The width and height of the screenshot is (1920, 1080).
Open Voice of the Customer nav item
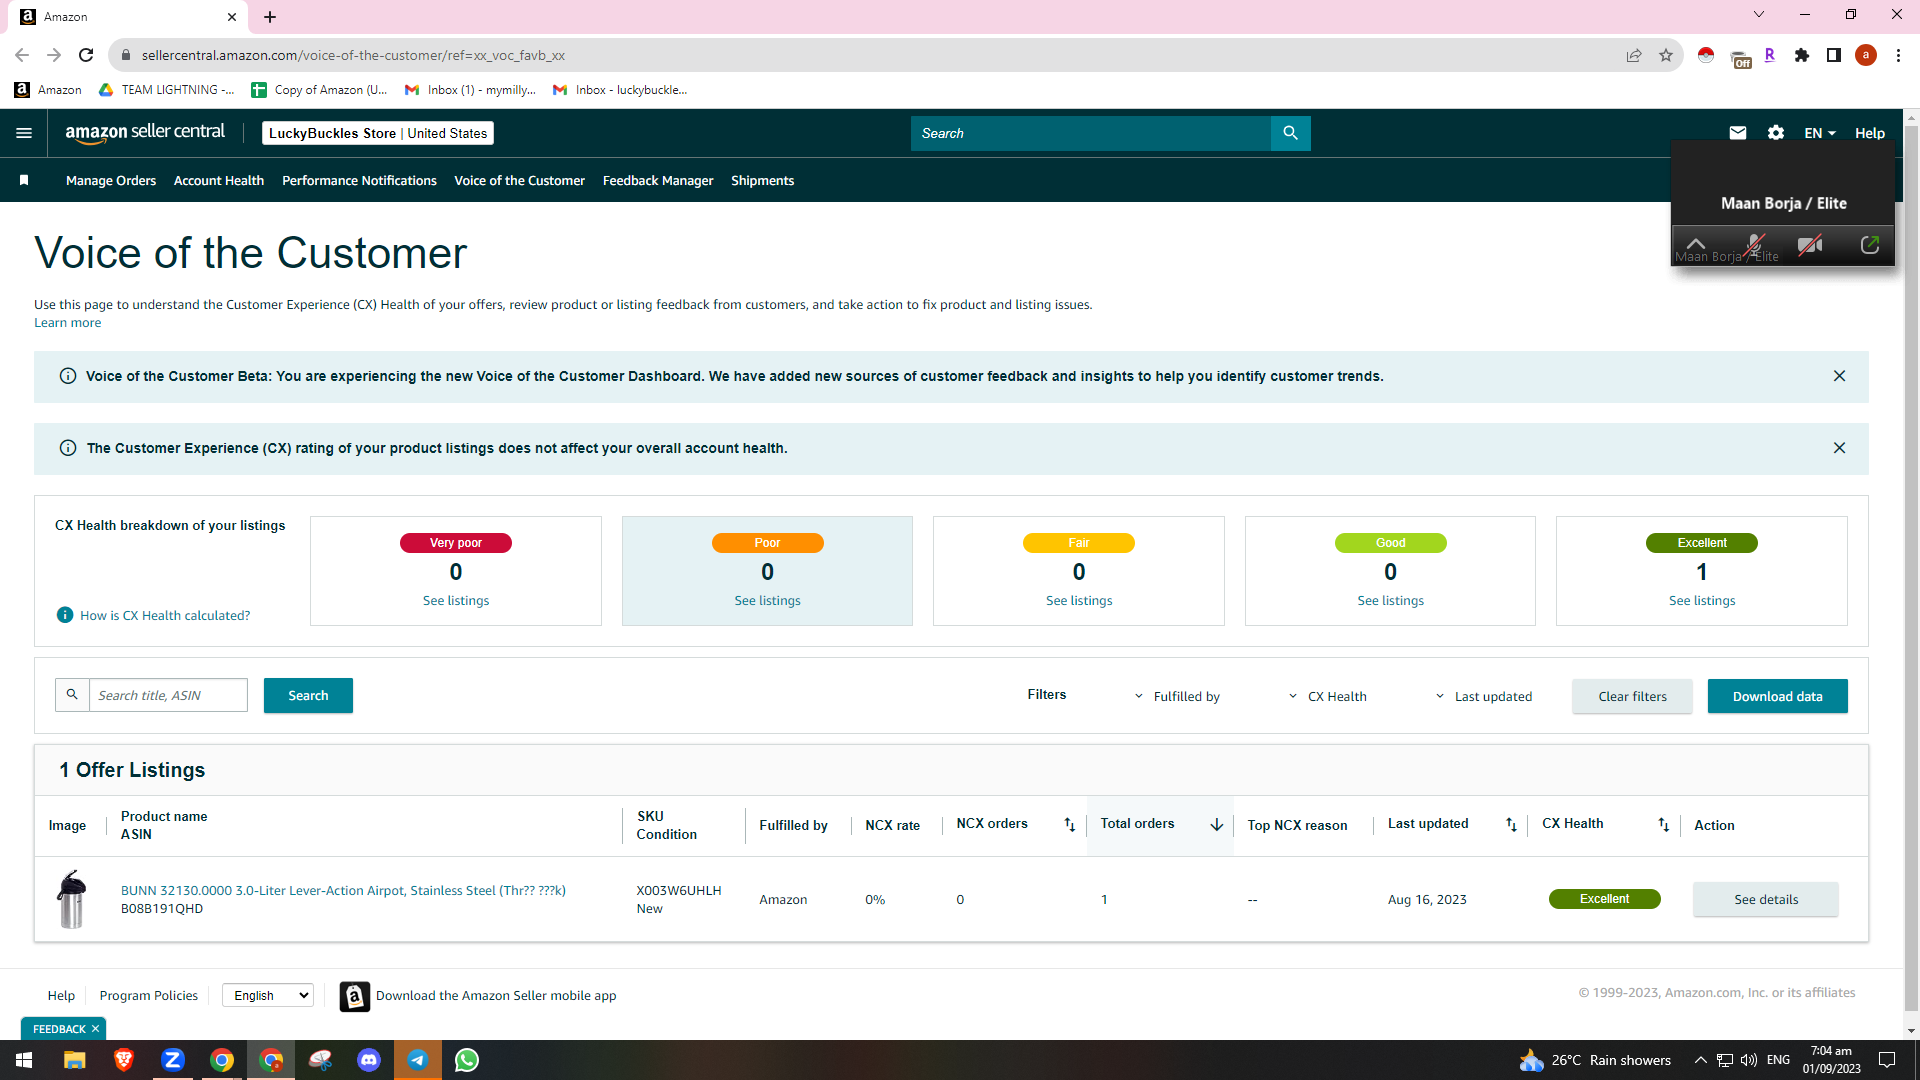pos(519,181)
